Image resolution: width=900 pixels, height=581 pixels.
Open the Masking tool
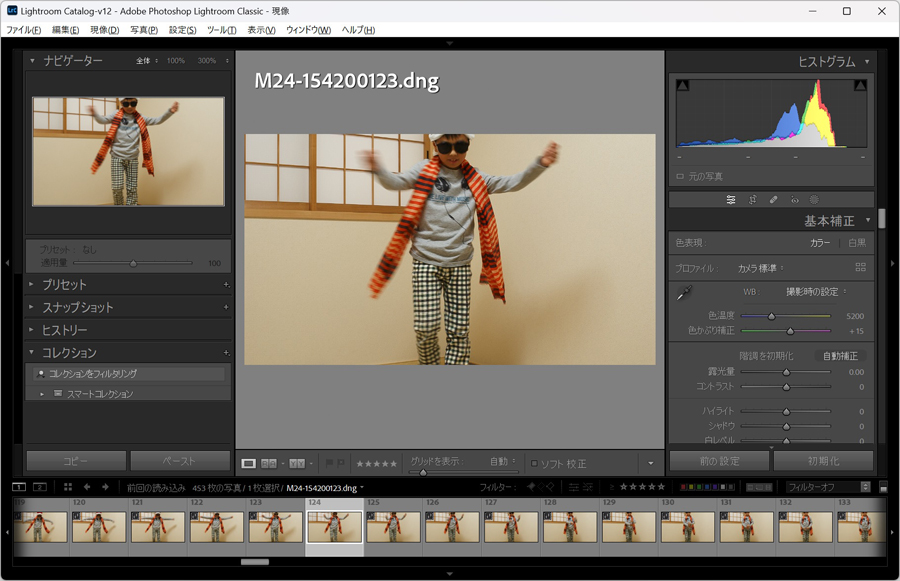click(x=814, y=200)
